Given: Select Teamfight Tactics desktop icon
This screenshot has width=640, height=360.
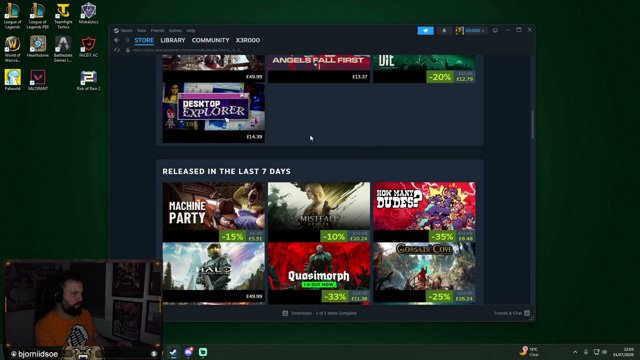Looking at the screenshot, I should (63, 16).
